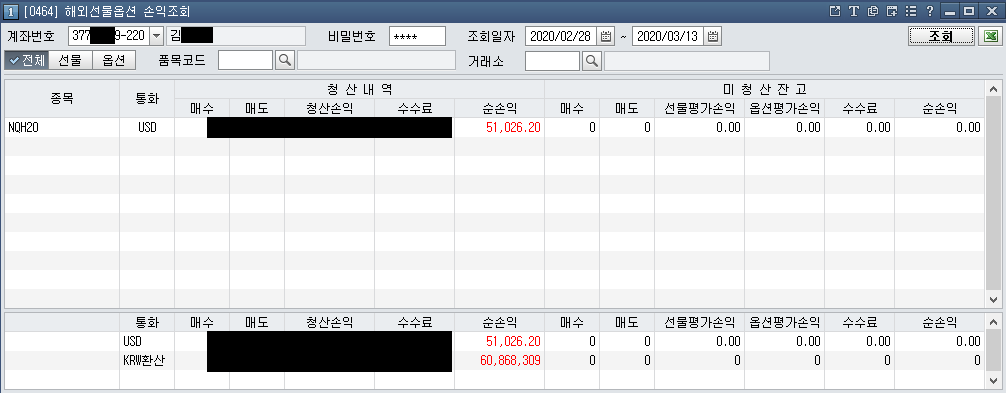Image resolution: width=1006 pixels, height=393 pixels.
Task: Open the end date calendar picker
Action: pos(712,37)
